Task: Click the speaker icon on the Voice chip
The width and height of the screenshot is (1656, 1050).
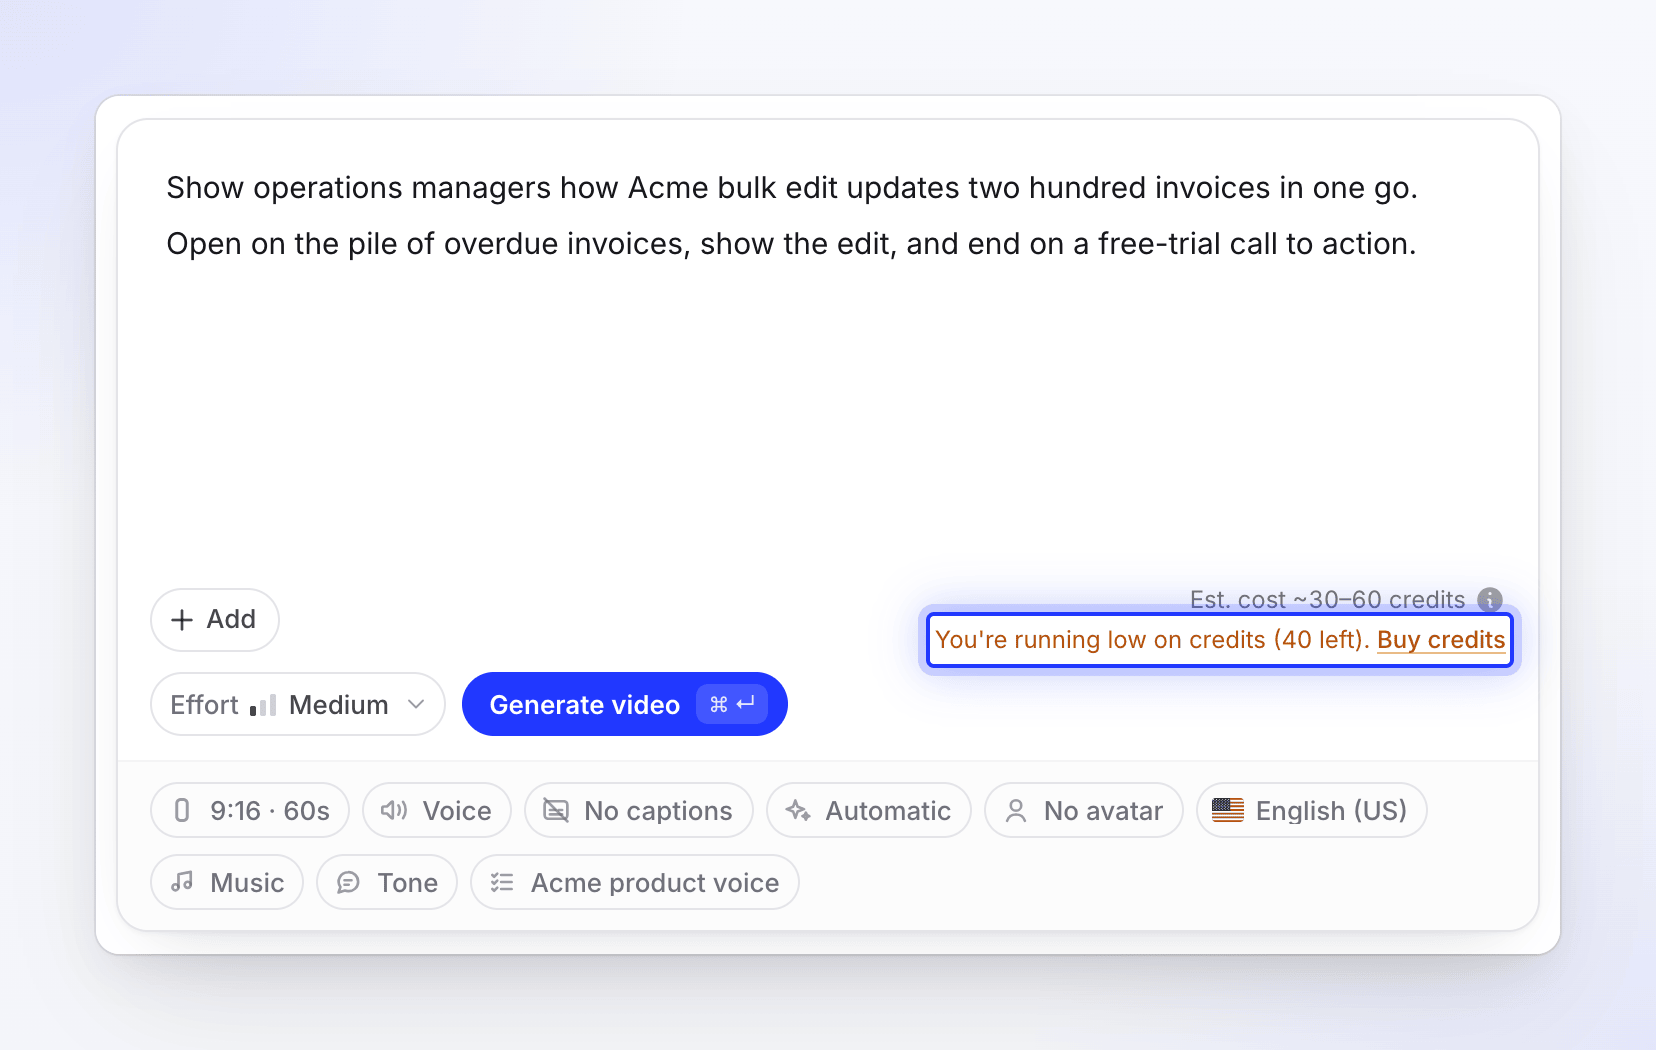Action: coord(394,810)
